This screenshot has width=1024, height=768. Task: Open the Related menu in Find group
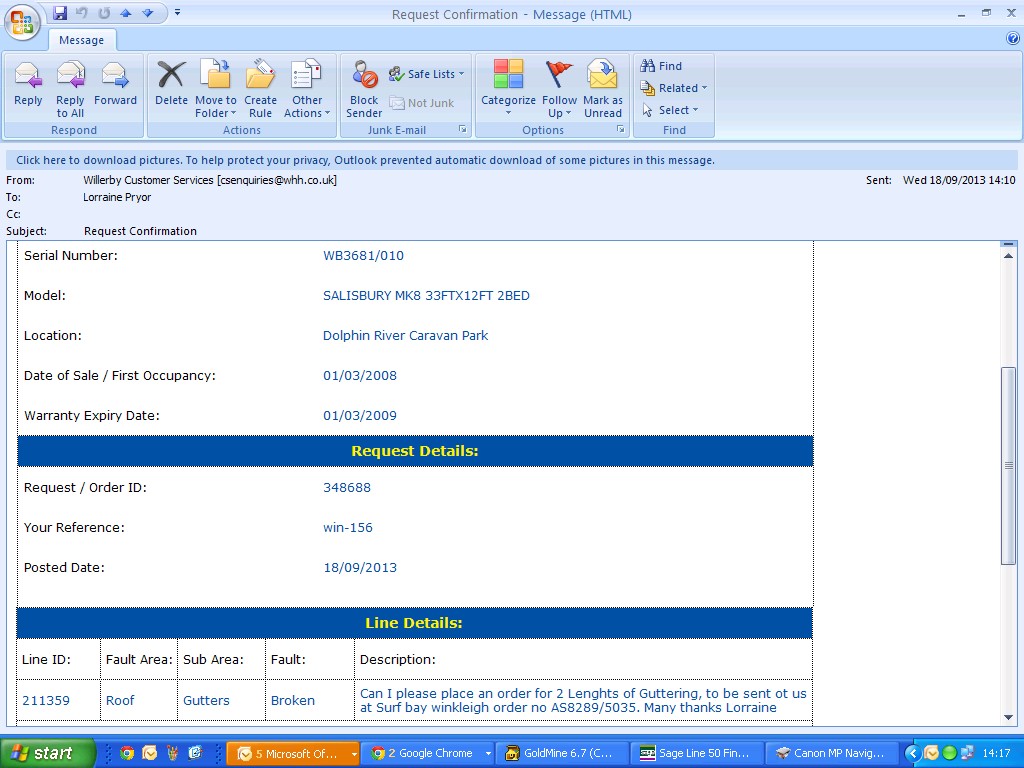click(x=675, y=88)
